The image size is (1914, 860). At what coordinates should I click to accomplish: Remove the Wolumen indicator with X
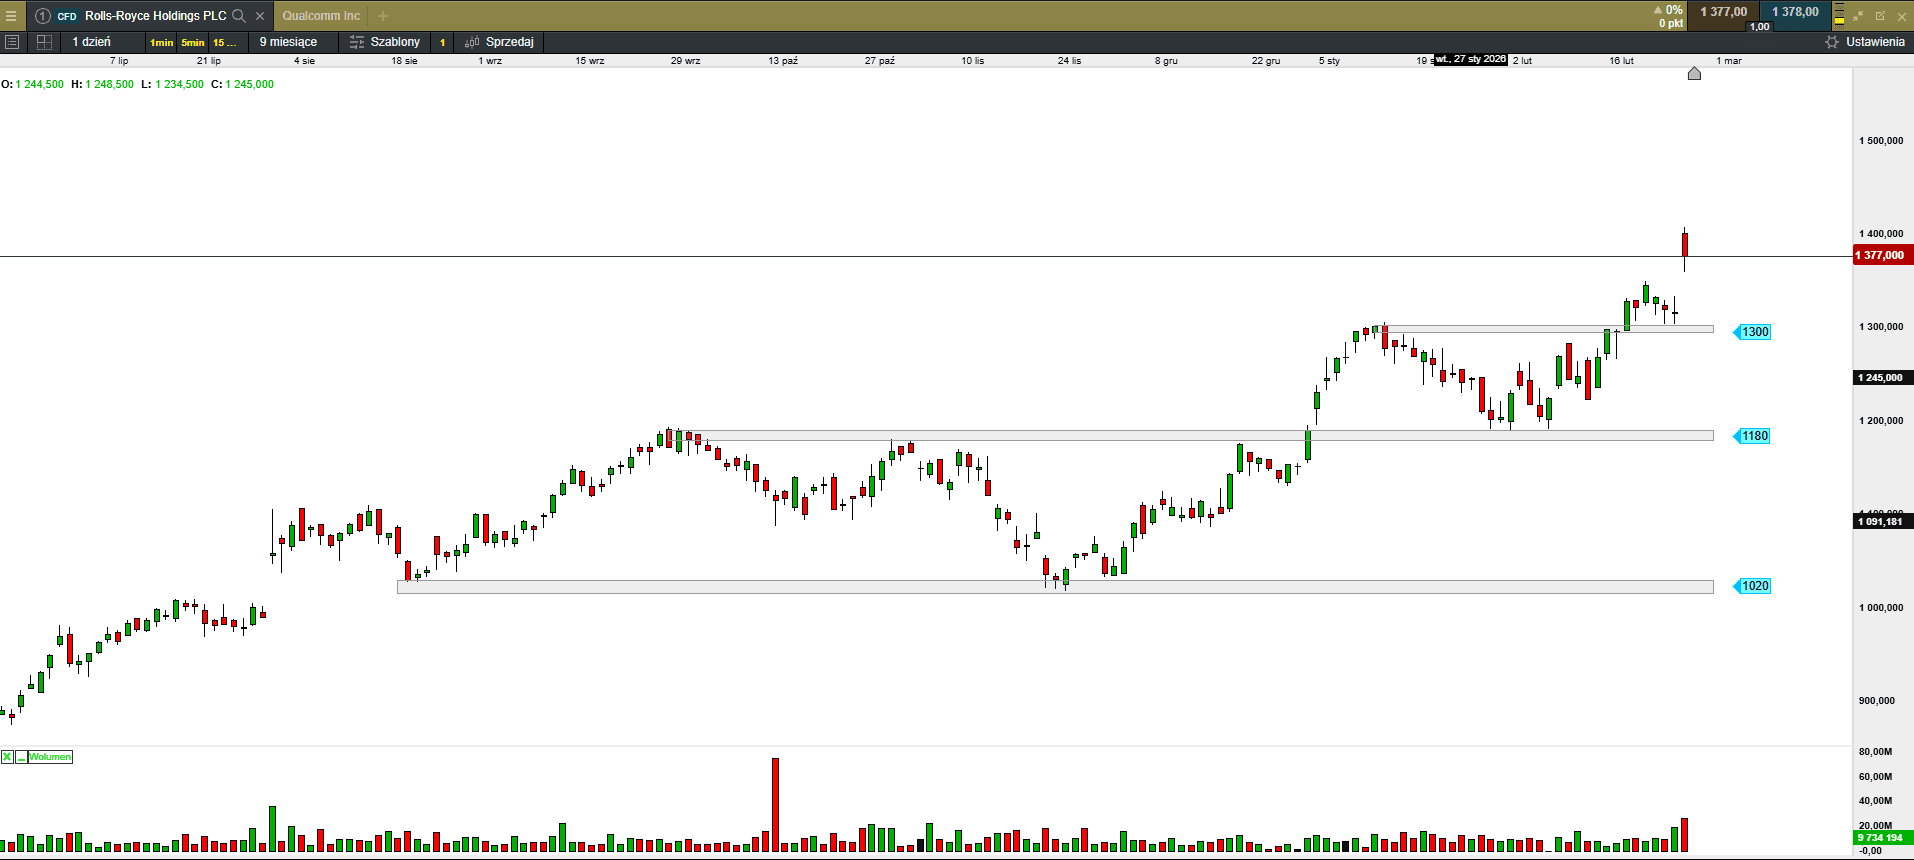click(7, 757)
